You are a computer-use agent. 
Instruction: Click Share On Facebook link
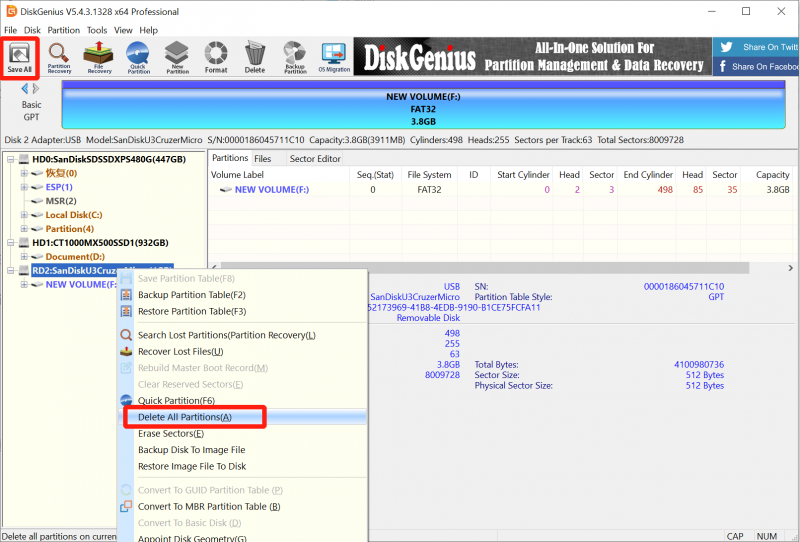(764, 66)
